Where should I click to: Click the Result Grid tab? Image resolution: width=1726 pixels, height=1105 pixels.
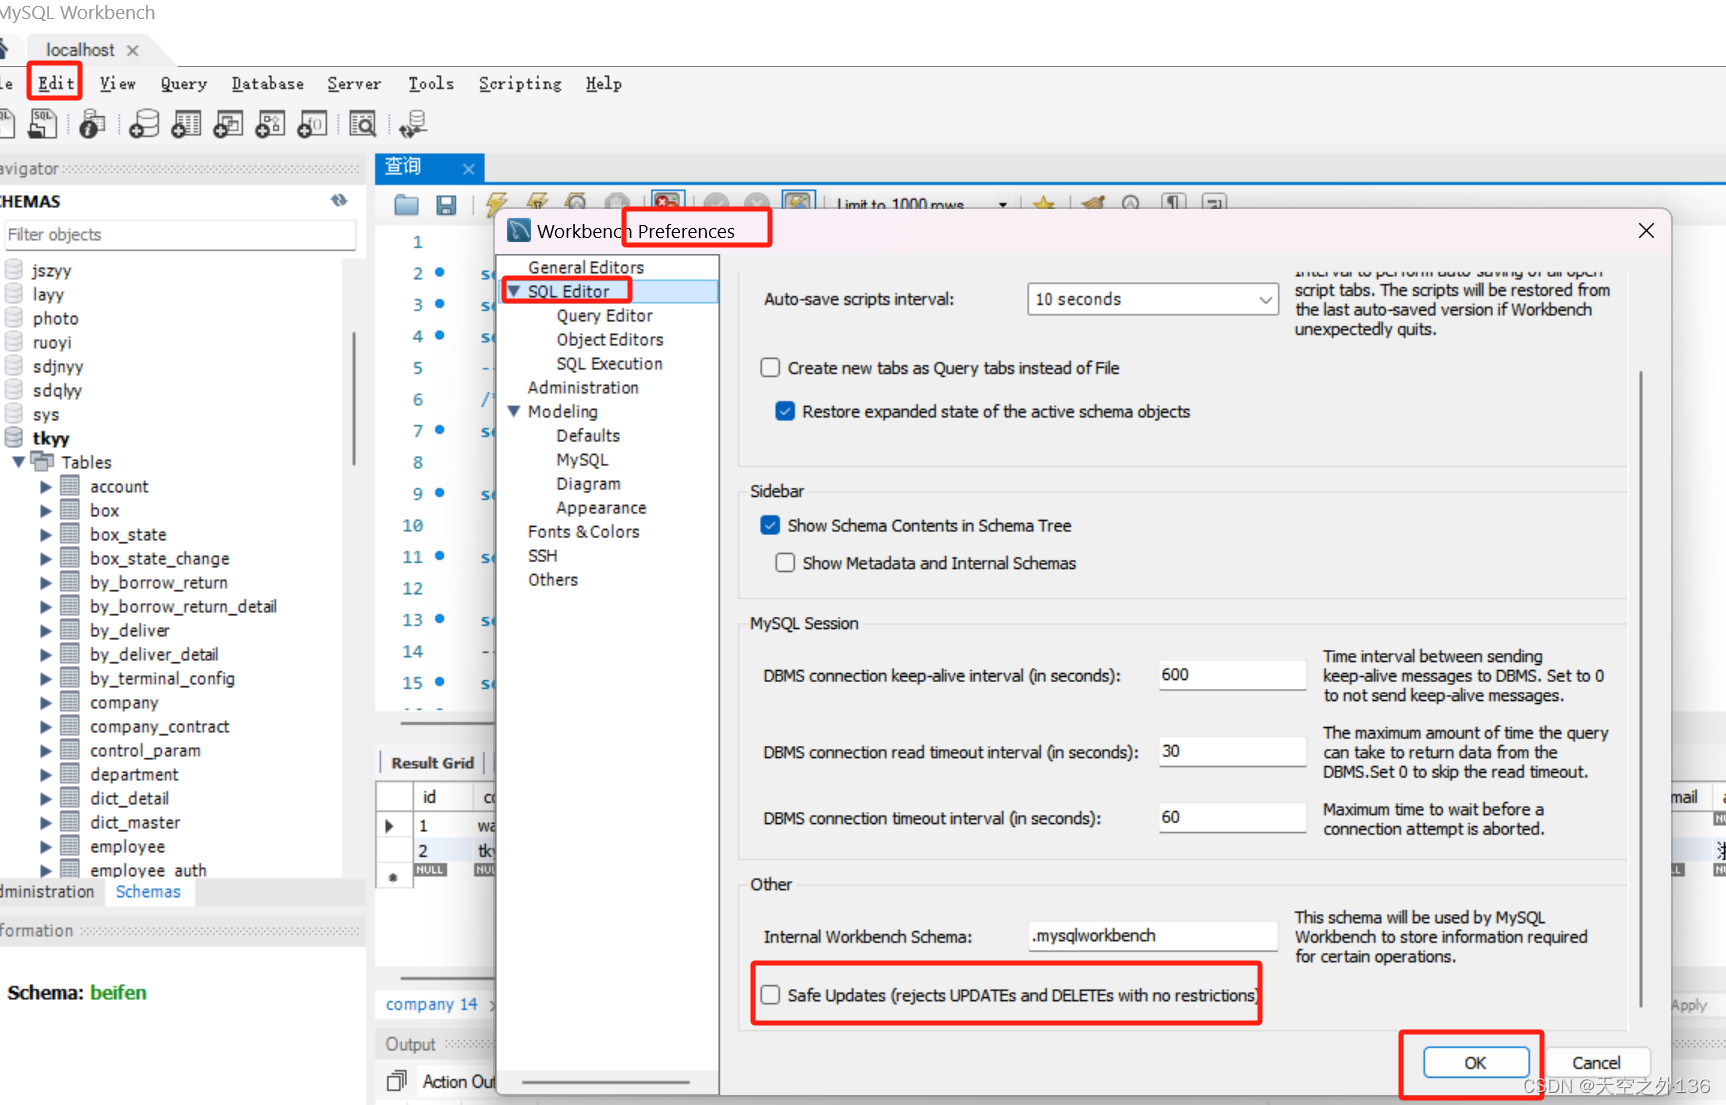coord(432,762)
